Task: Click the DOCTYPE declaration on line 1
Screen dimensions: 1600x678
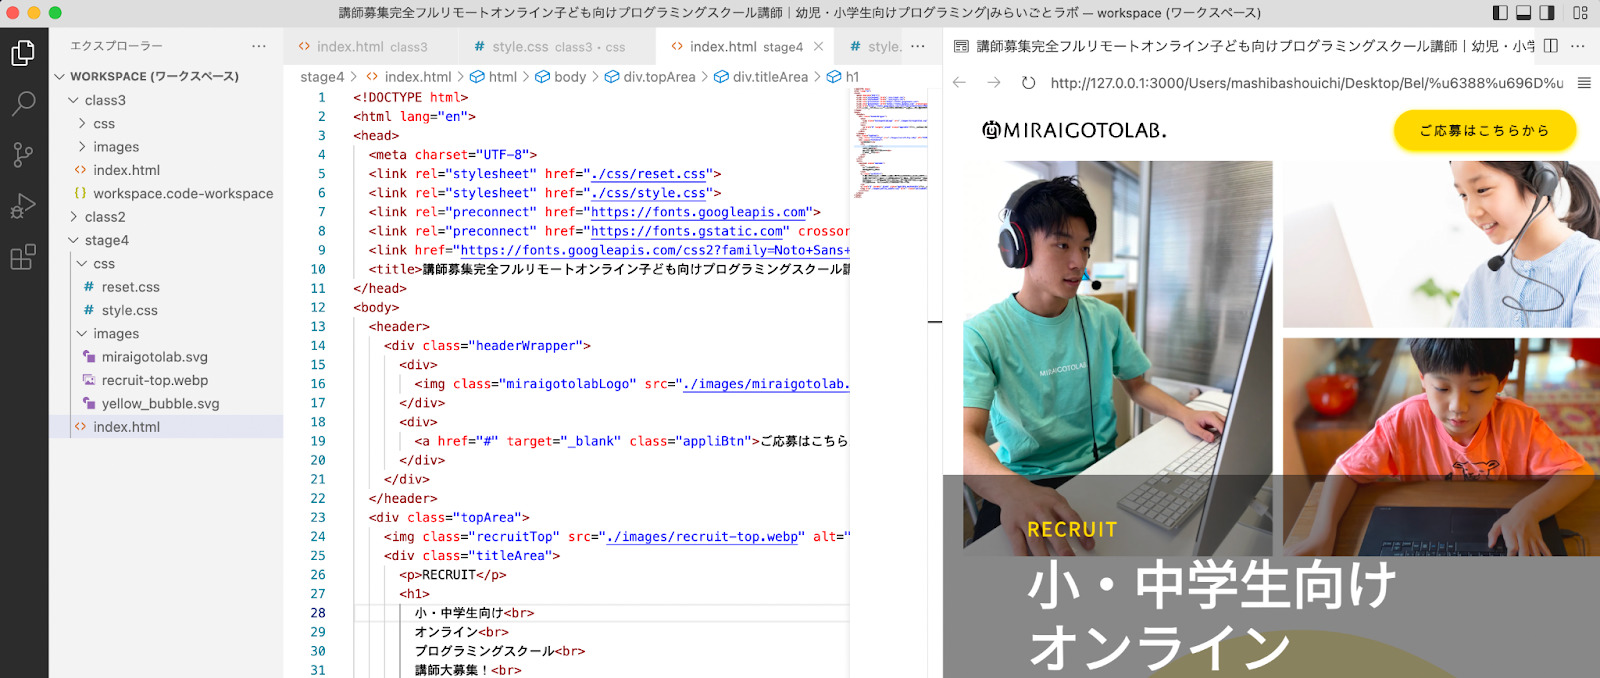Action: (410, 98)
